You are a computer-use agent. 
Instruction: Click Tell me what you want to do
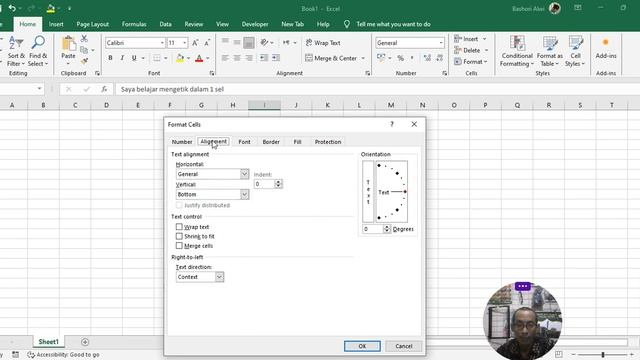pyautogui.click(x=393, y=24)
